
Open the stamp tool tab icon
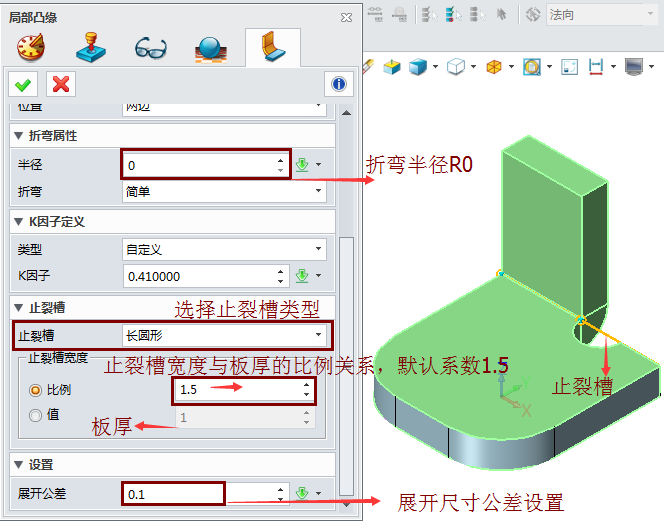[x=91, y=47]
